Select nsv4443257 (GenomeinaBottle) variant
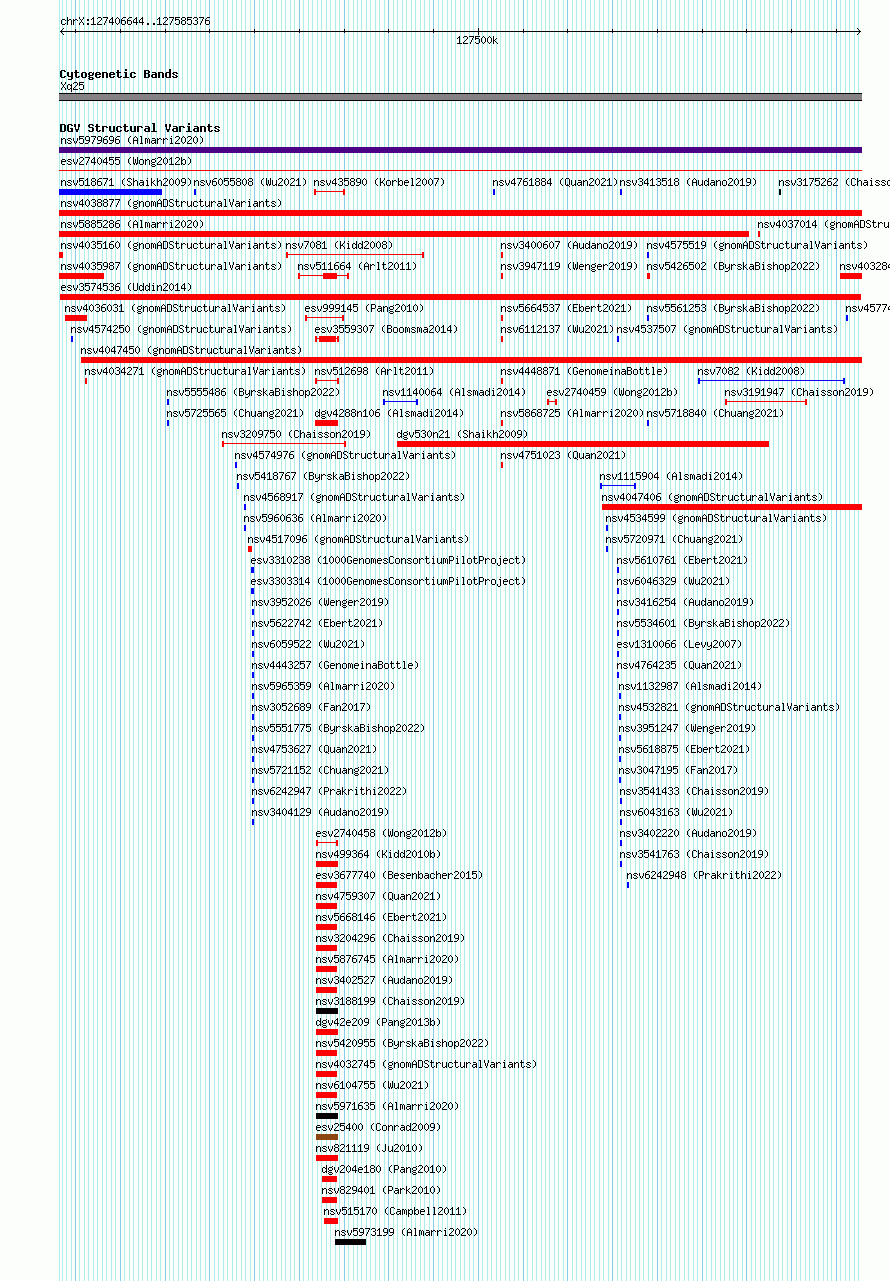 click(x=335, y=665)
